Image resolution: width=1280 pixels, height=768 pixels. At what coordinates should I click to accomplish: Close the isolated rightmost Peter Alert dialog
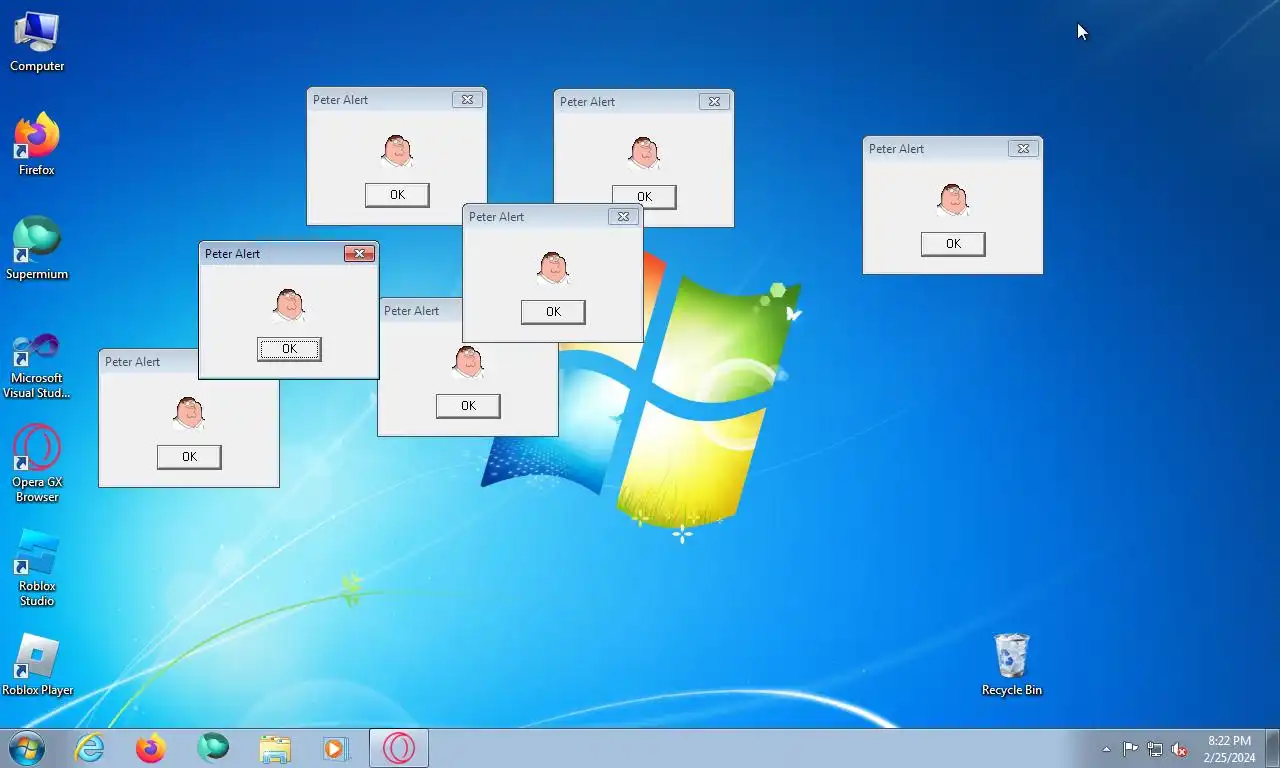click(x=1023, y=149)
